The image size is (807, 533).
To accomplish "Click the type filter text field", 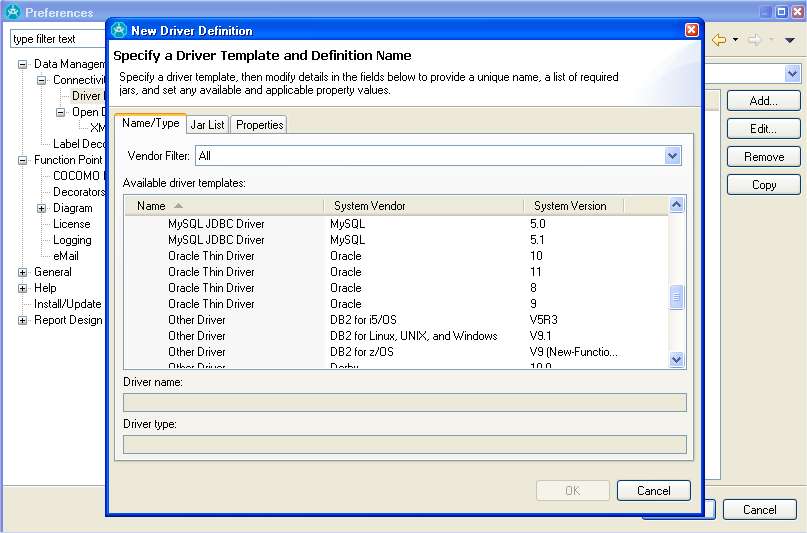I will pos(58,39).
